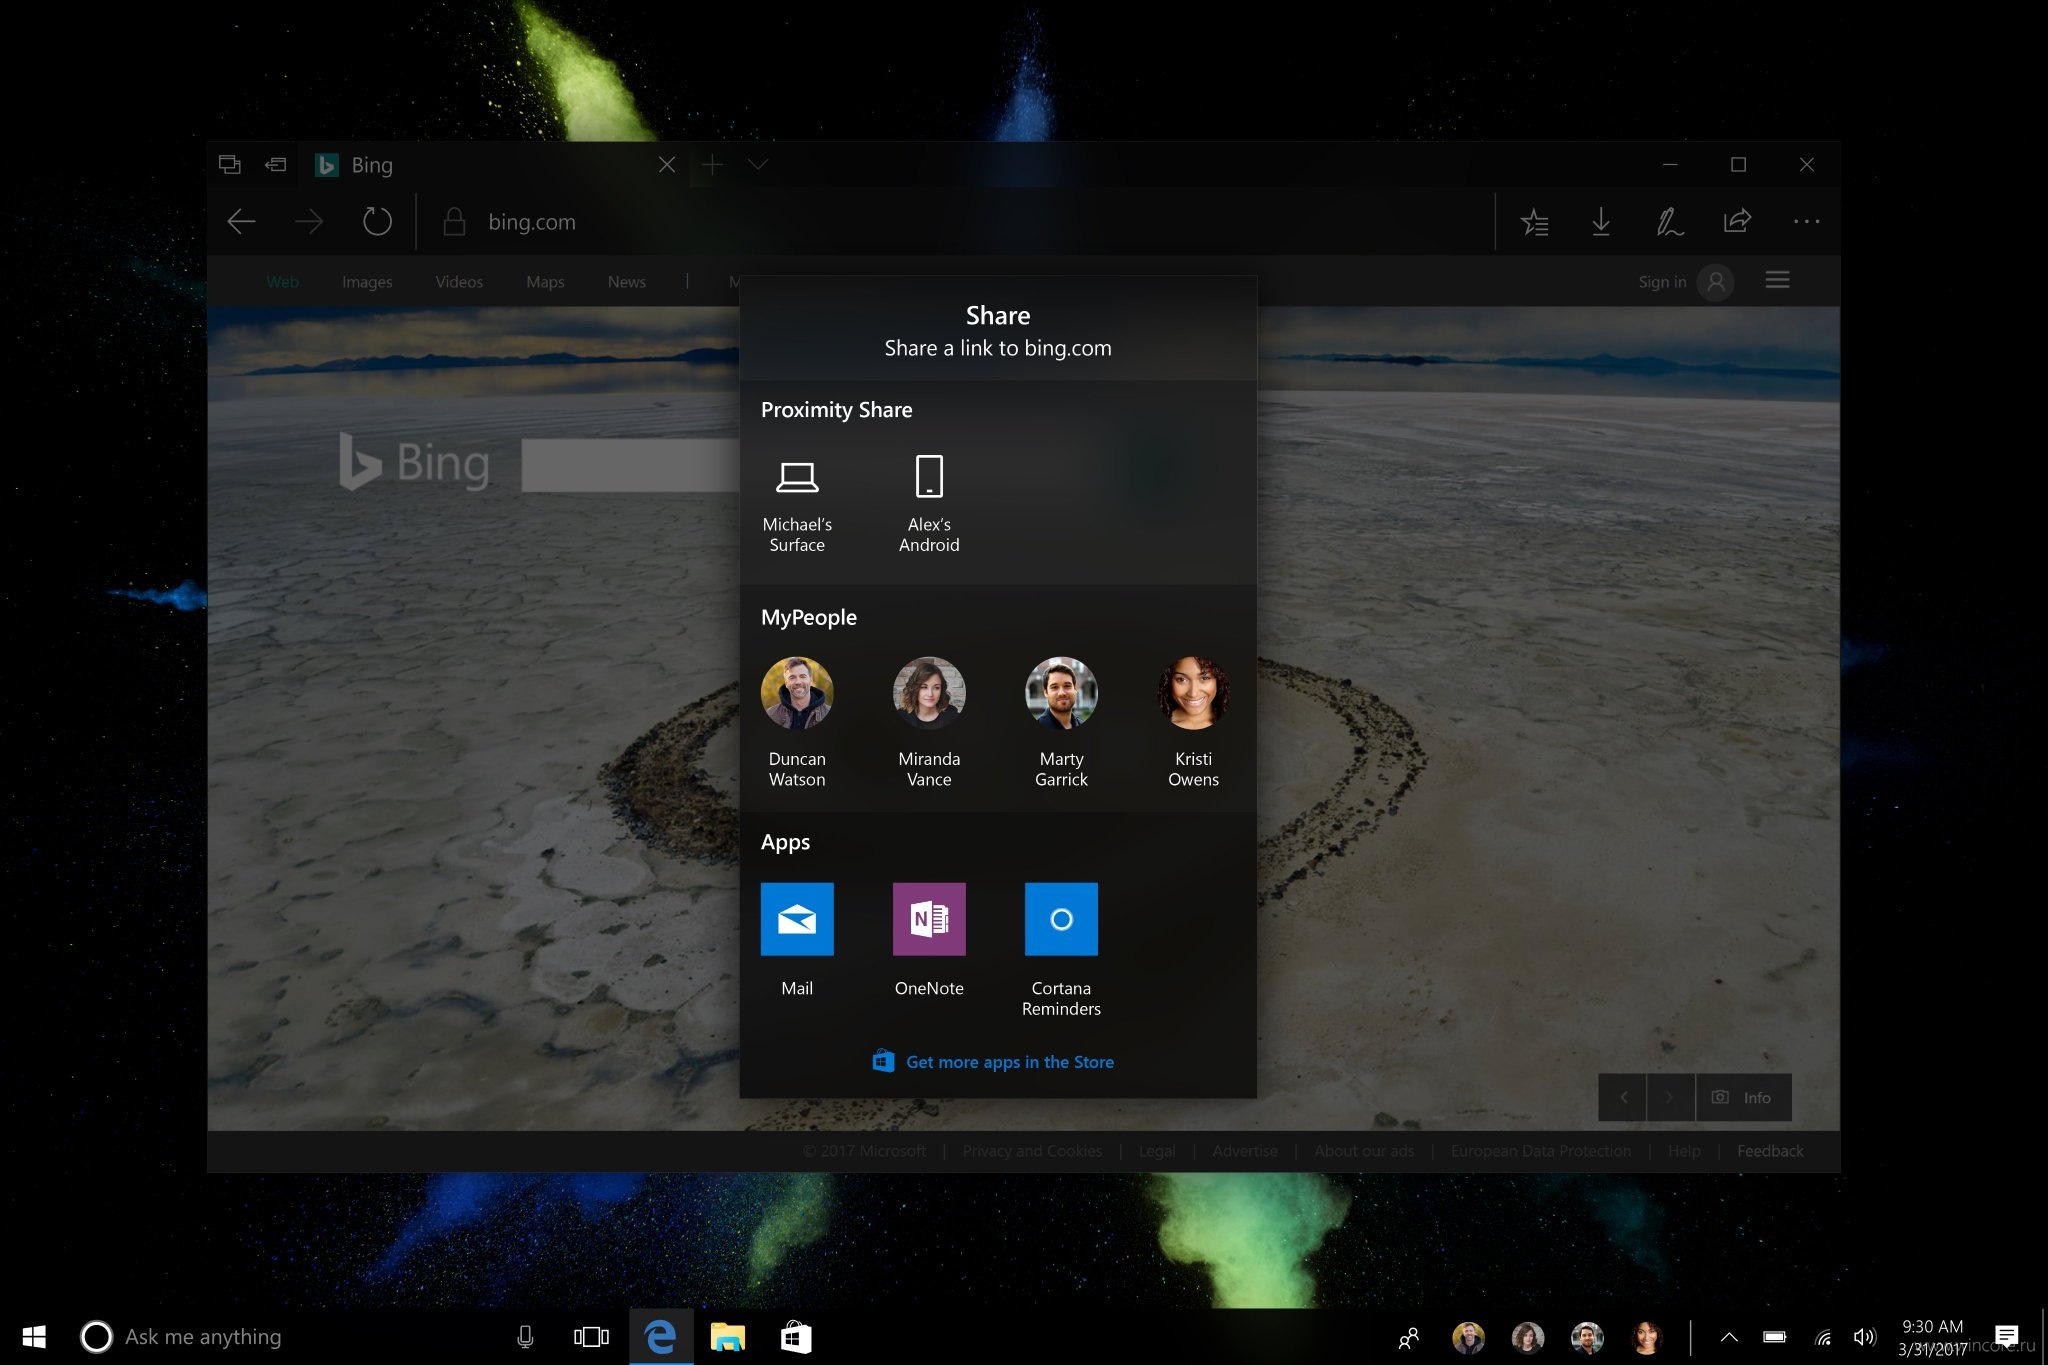This screenshot has width=2048, height=1365.
Task: Open Bing Maps tab
Action: point(545,282)
